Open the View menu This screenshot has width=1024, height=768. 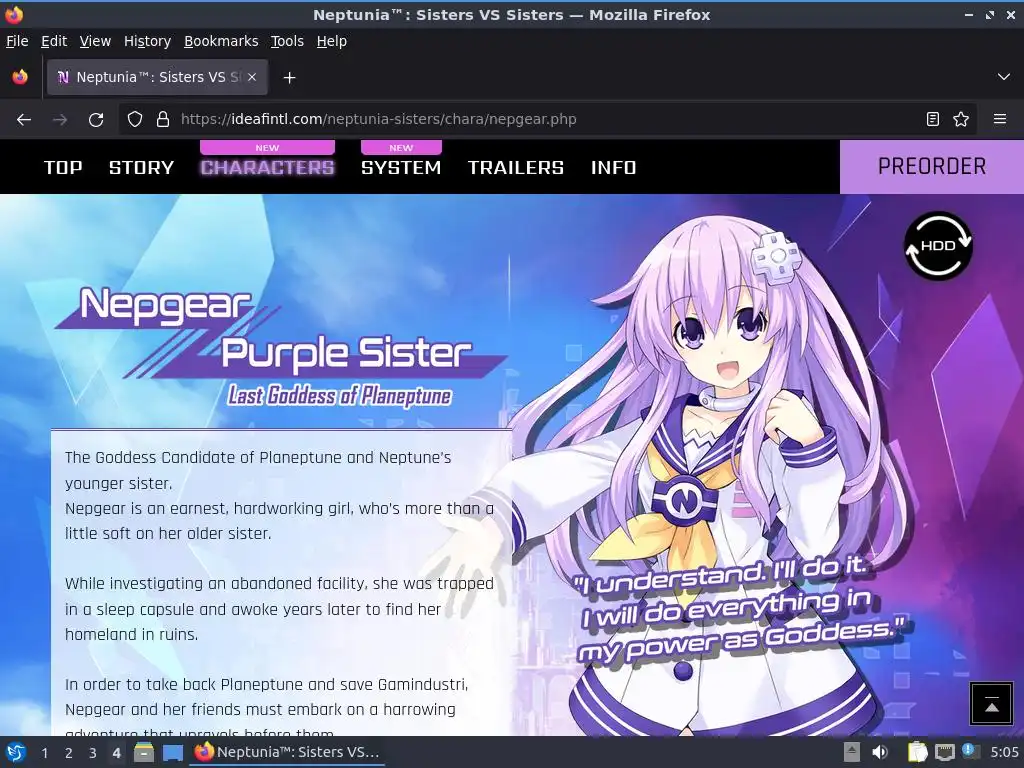coord(95,41)
